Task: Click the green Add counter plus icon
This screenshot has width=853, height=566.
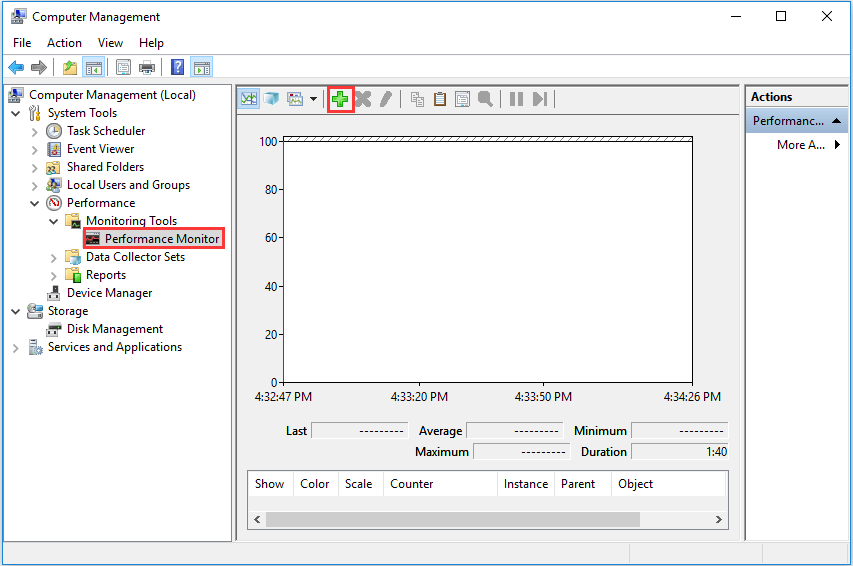Action: click(341, 99)
